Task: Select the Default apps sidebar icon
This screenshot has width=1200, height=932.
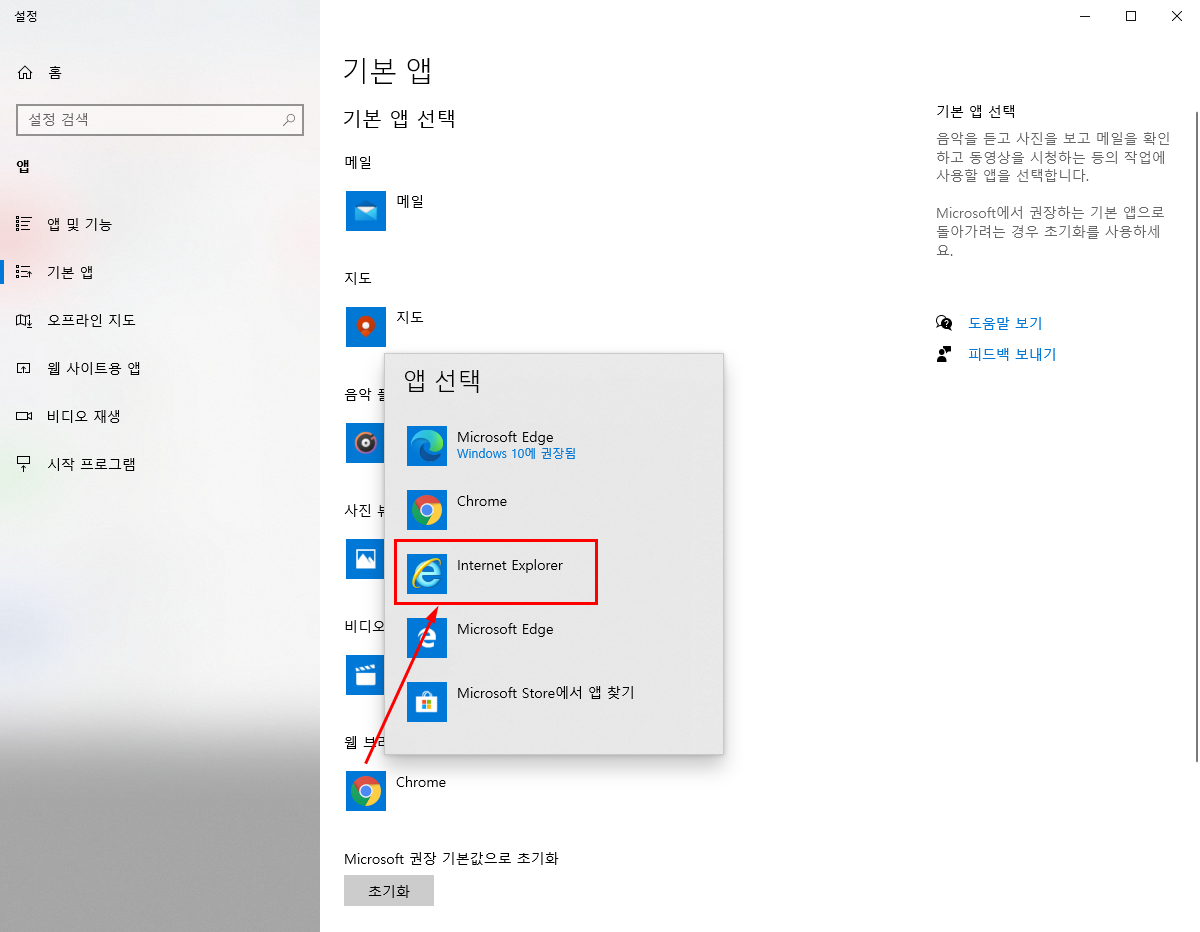Action: click(25, 272)
